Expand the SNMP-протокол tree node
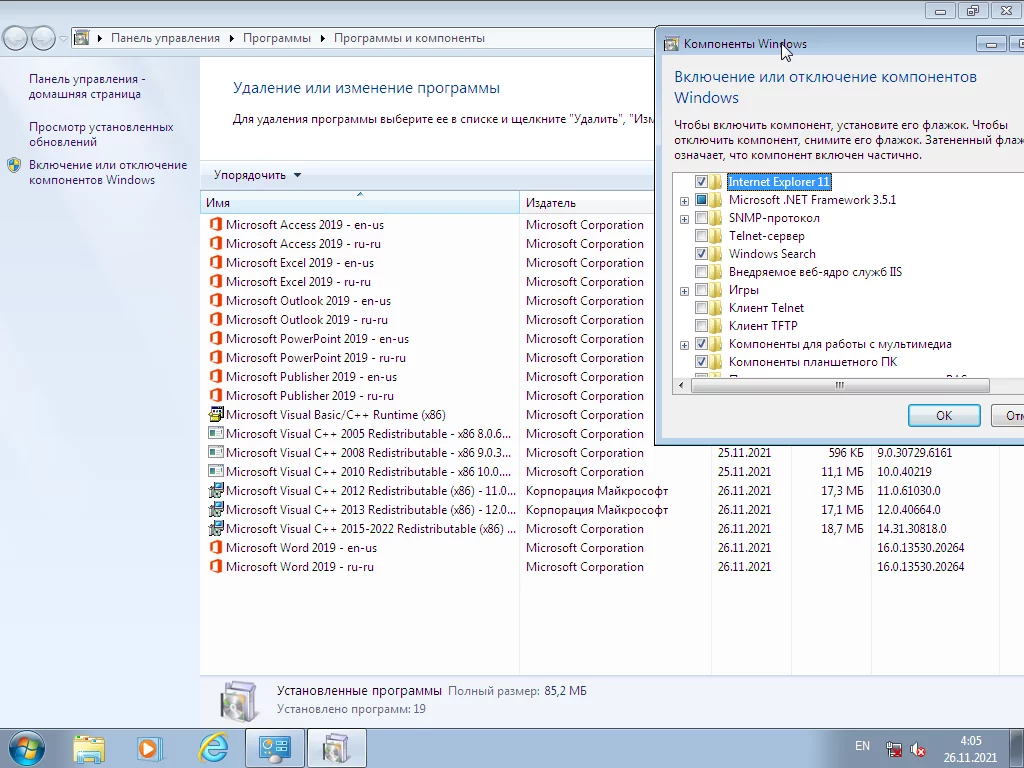The height and width of the screenshot is (768, 1024). pyautogui.click(x=684, y=219)
